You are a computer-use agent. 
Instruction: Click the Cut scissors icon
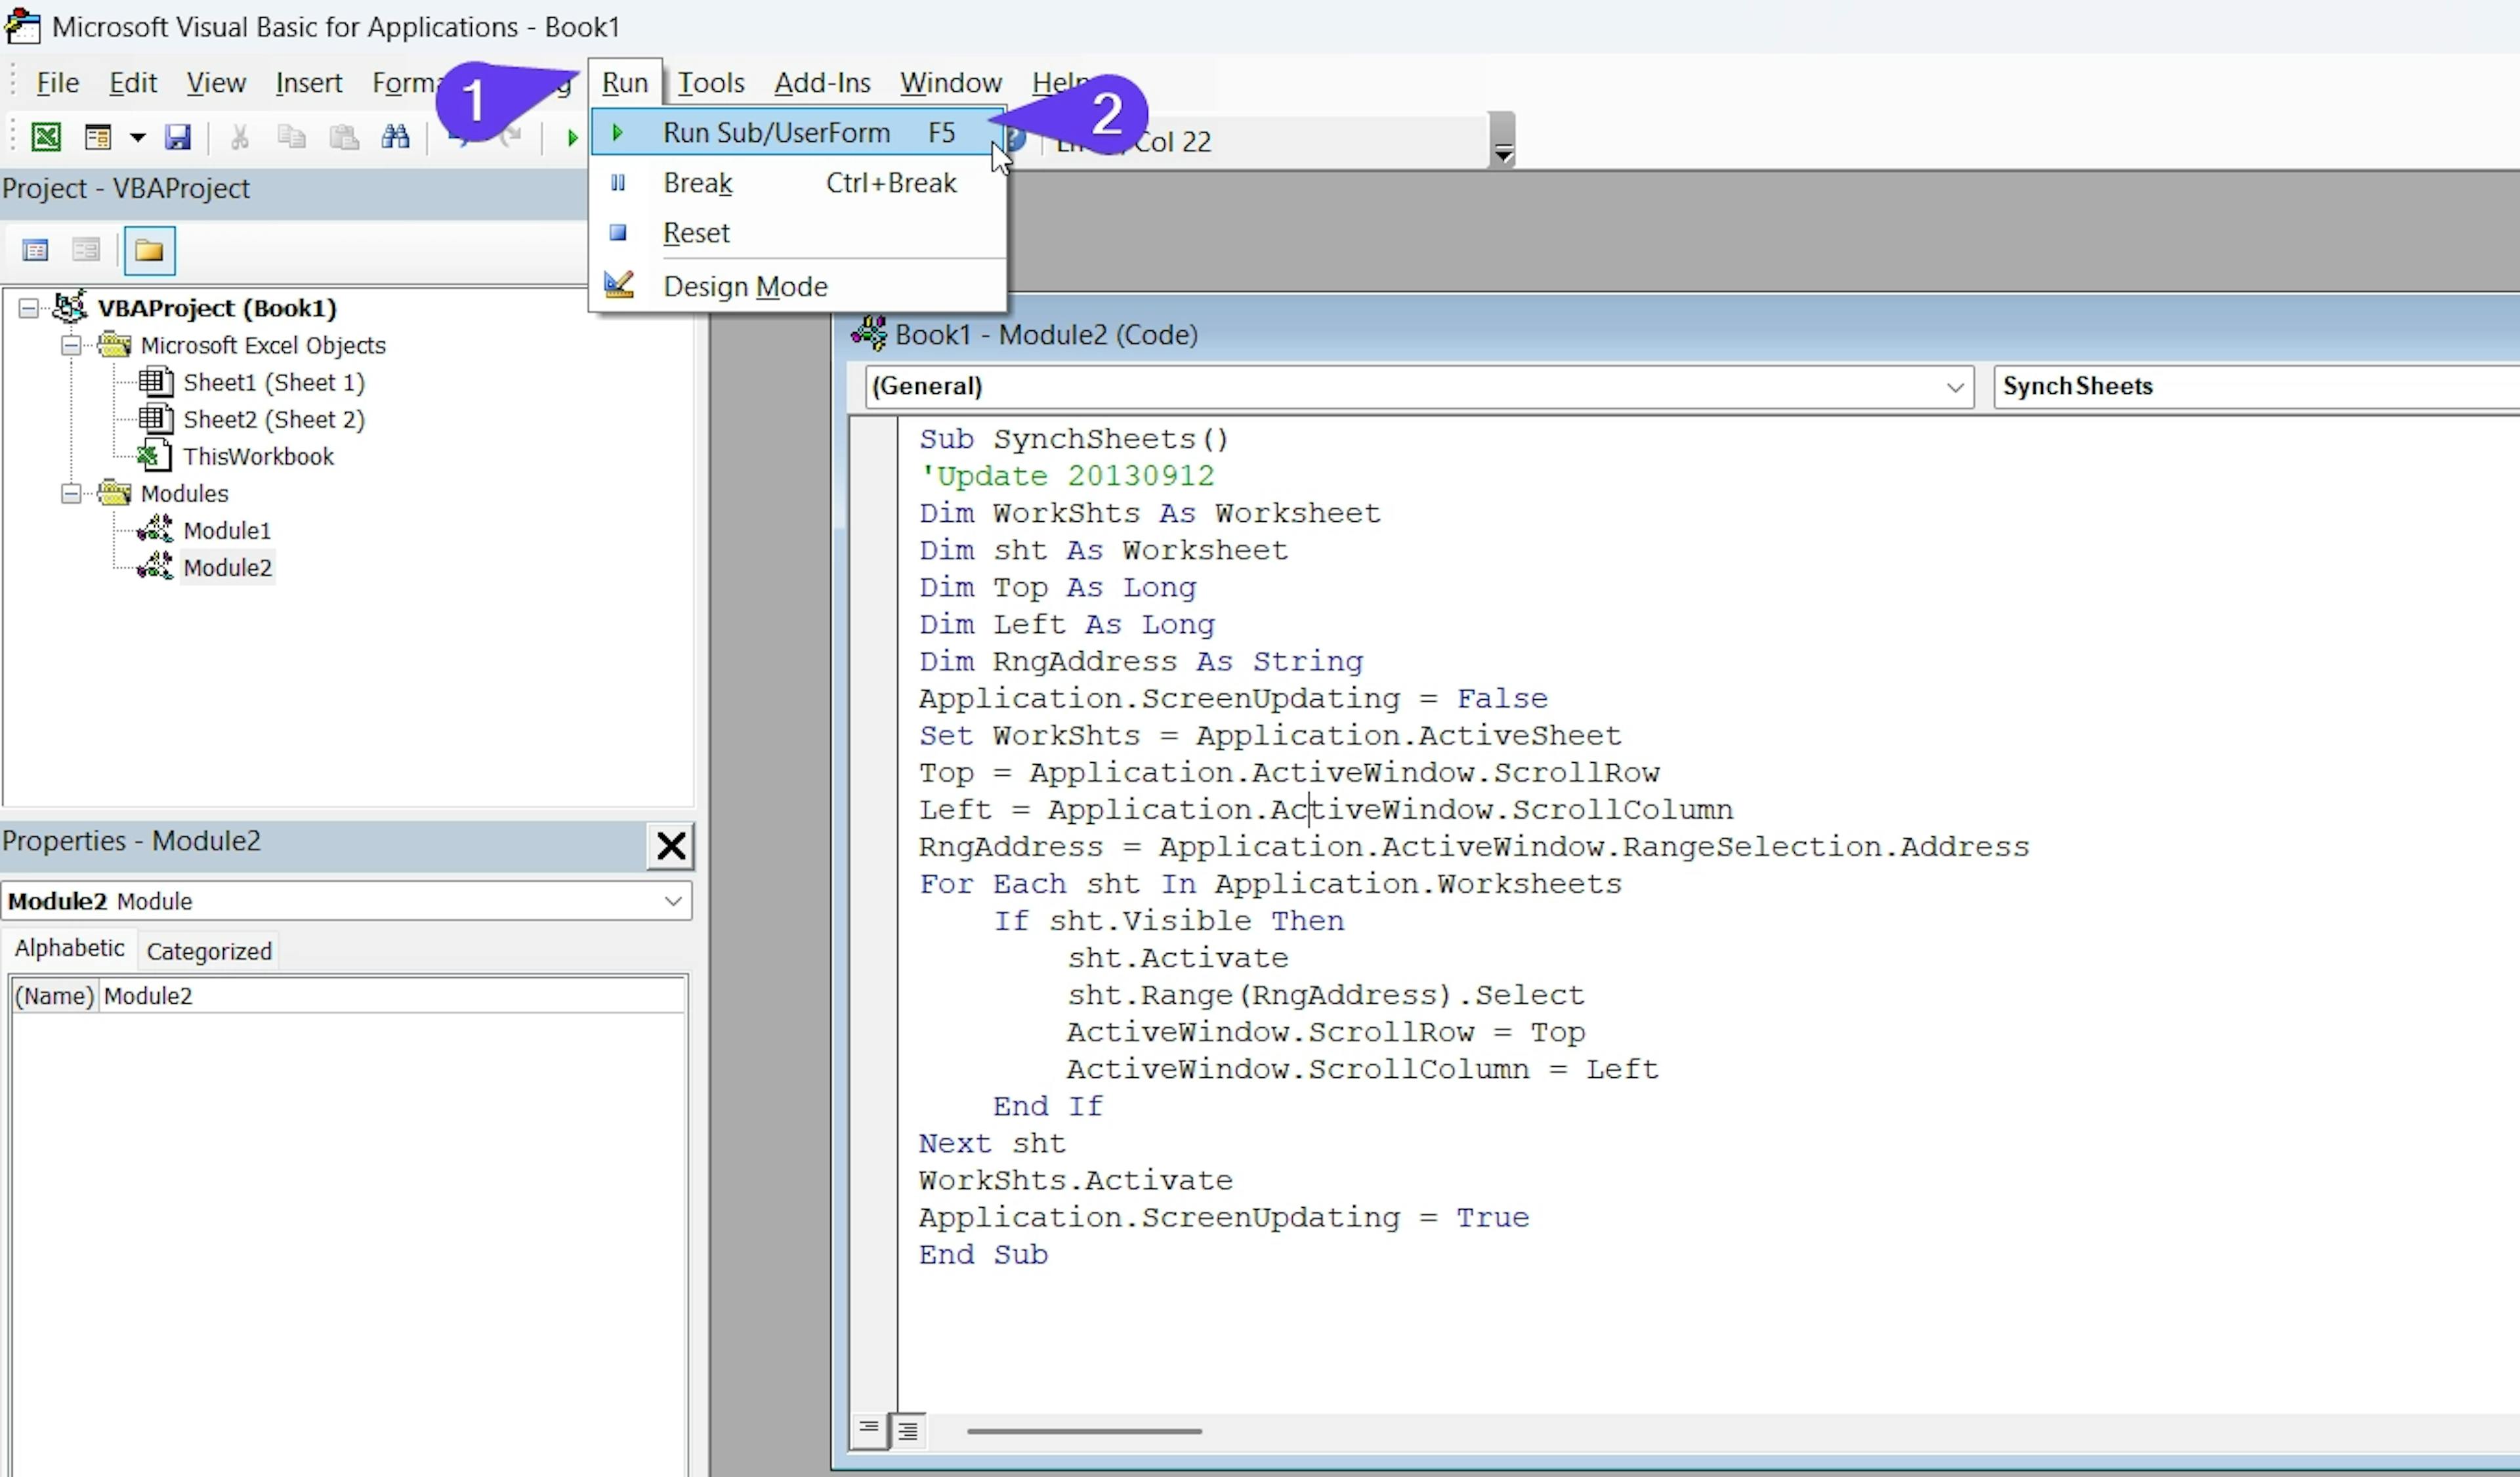[x=239, y=137]
